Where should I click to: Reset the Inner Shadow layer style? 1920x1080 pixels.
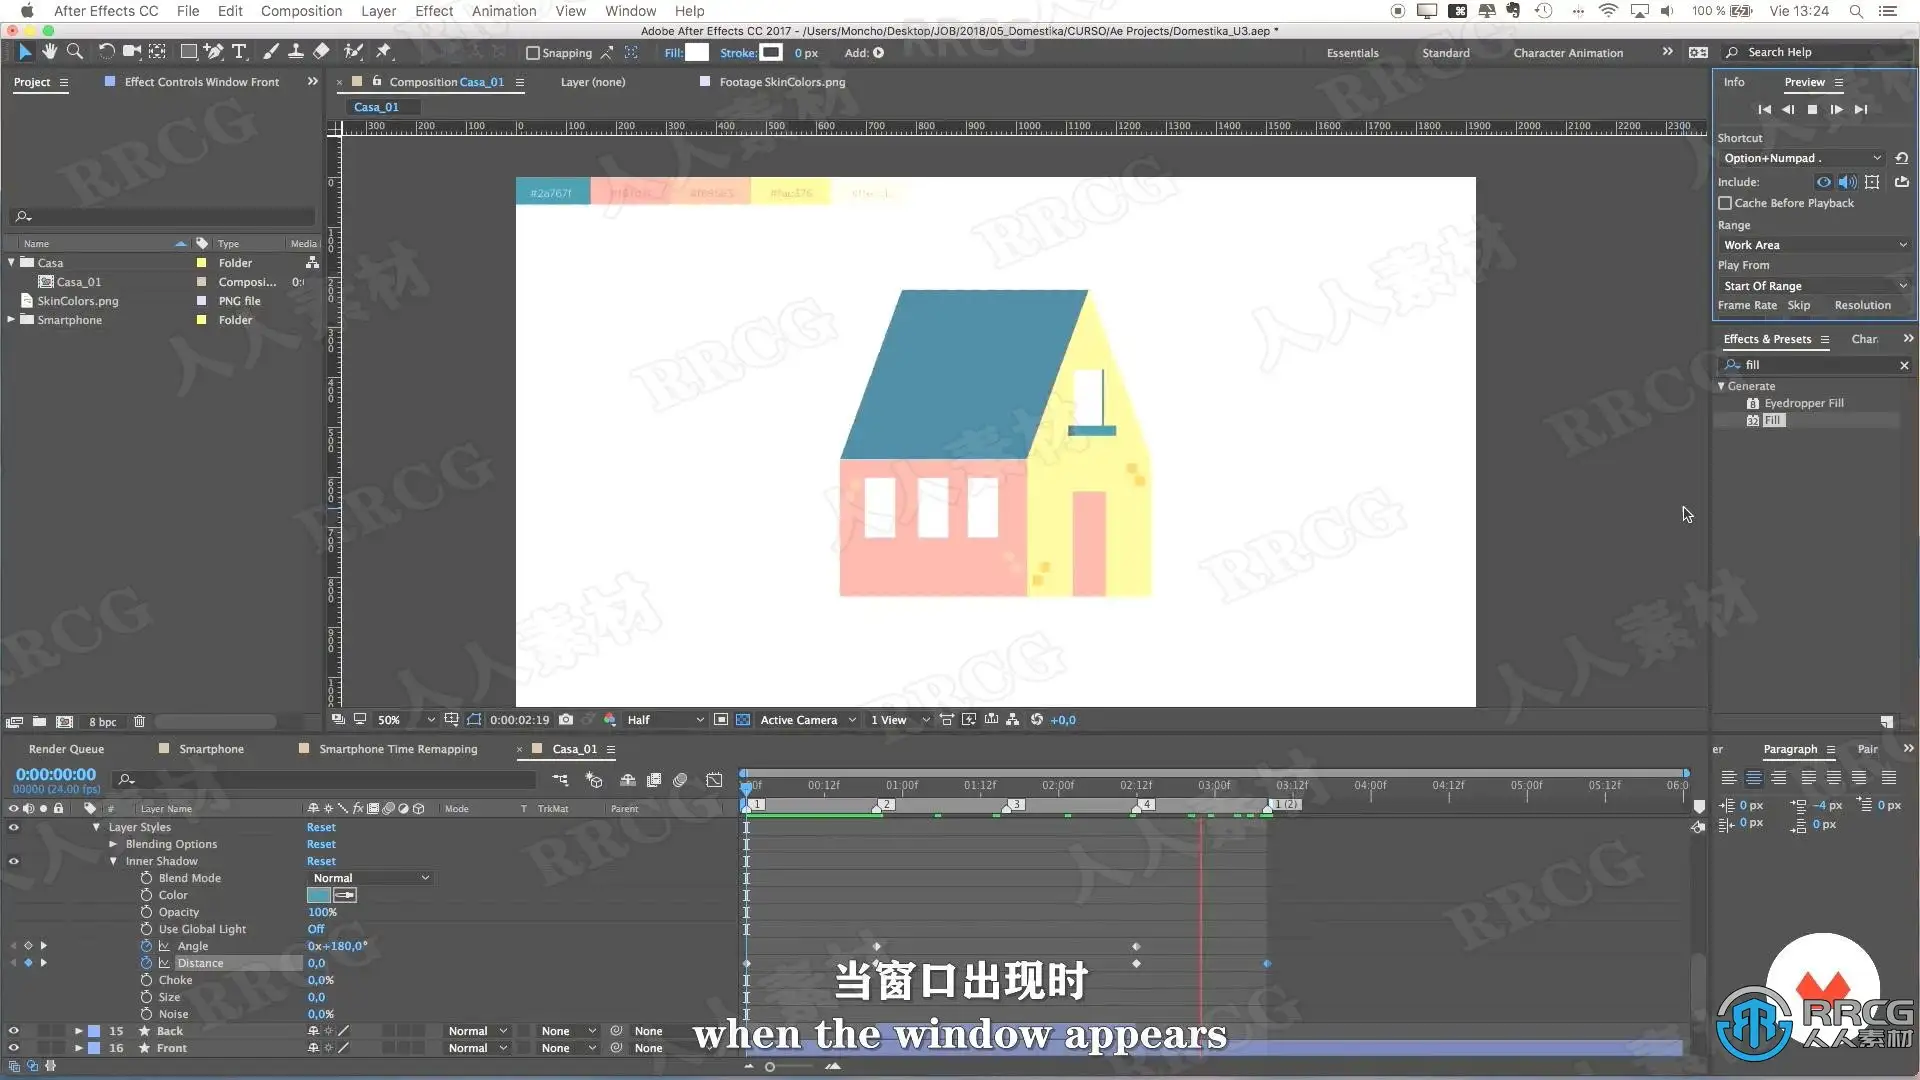point(321,861)
